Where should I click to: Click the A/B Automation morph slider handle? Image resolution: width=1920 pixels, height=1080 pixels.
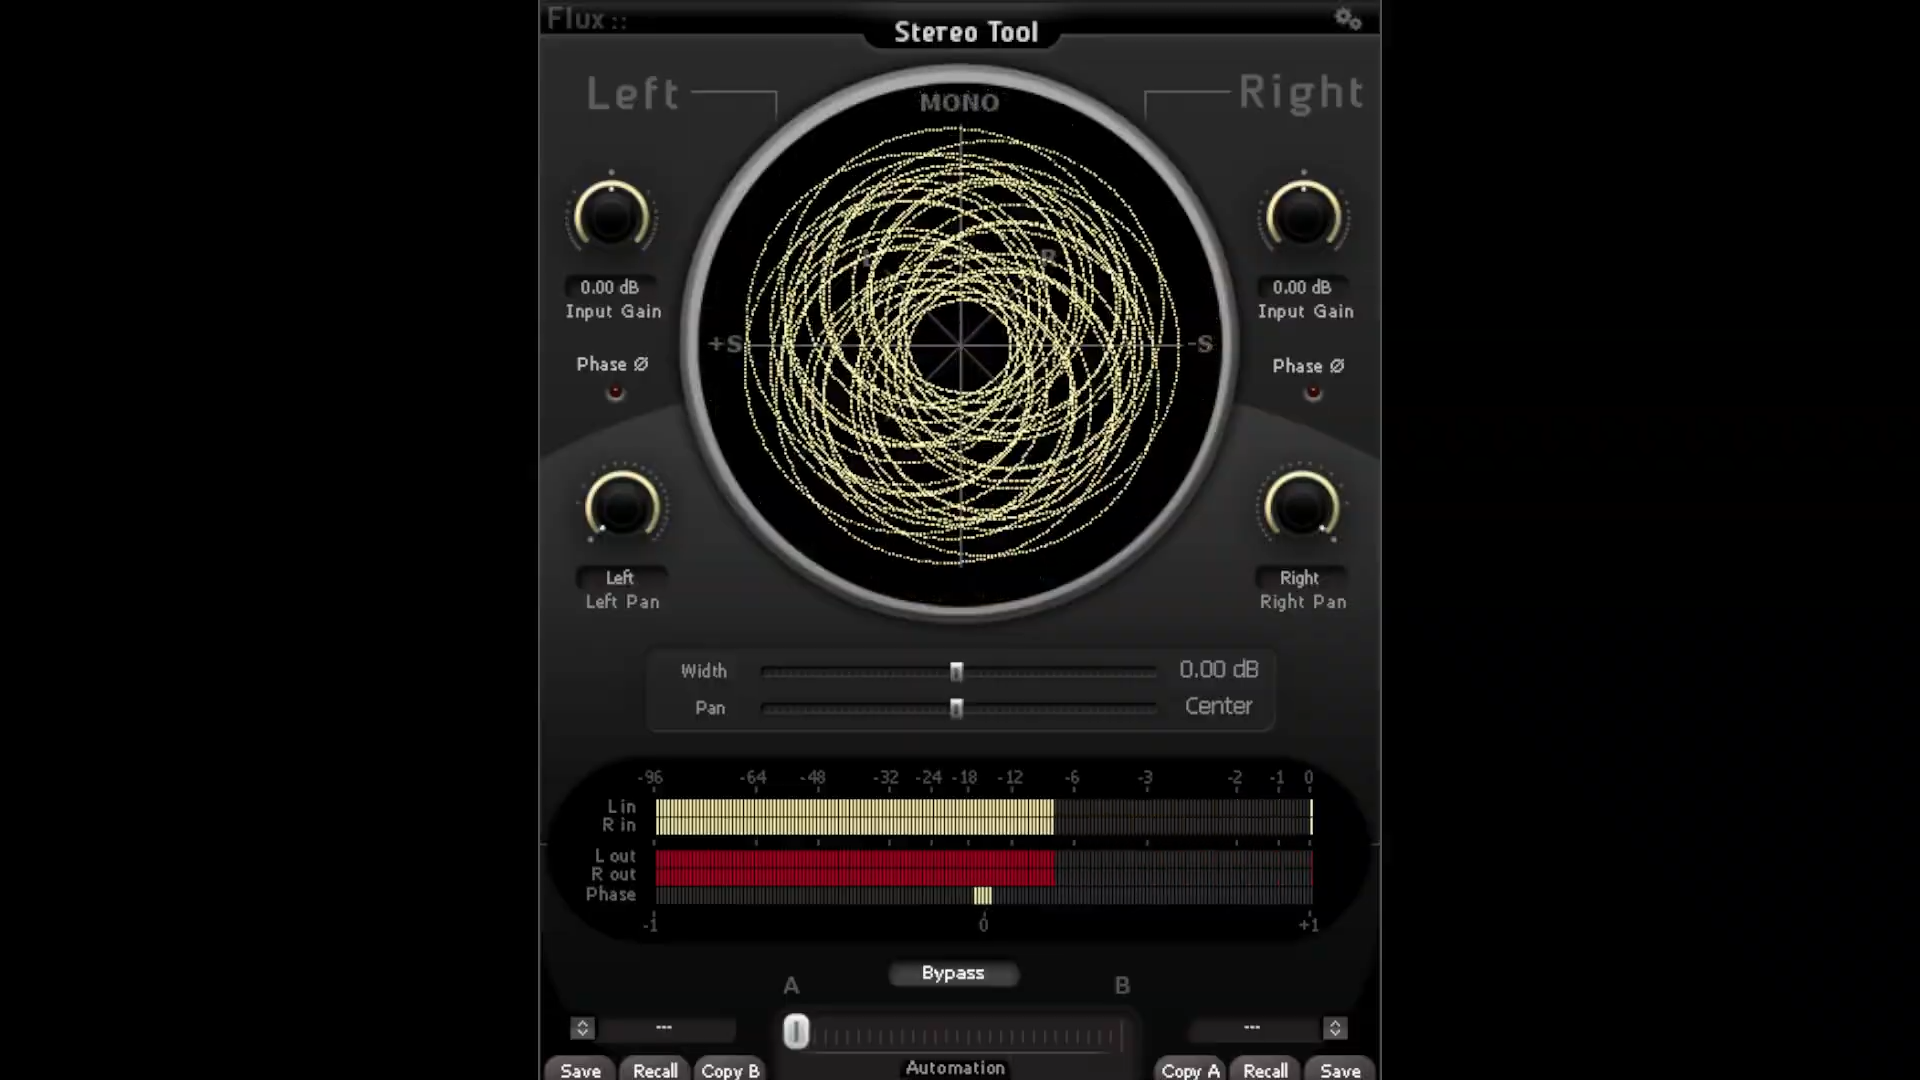(796, 1032)
